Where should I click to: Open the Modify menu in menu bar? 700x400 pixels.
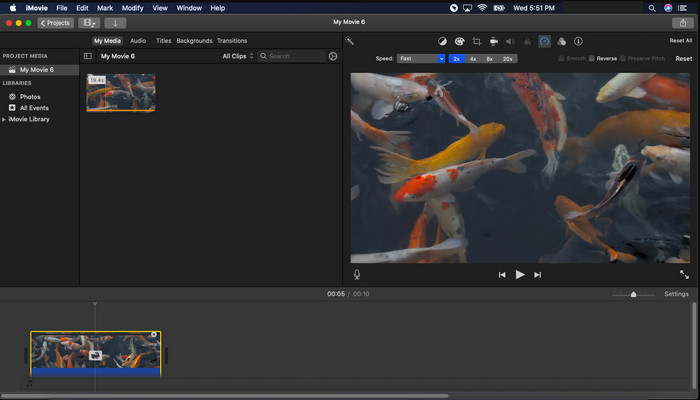point(133,7)
